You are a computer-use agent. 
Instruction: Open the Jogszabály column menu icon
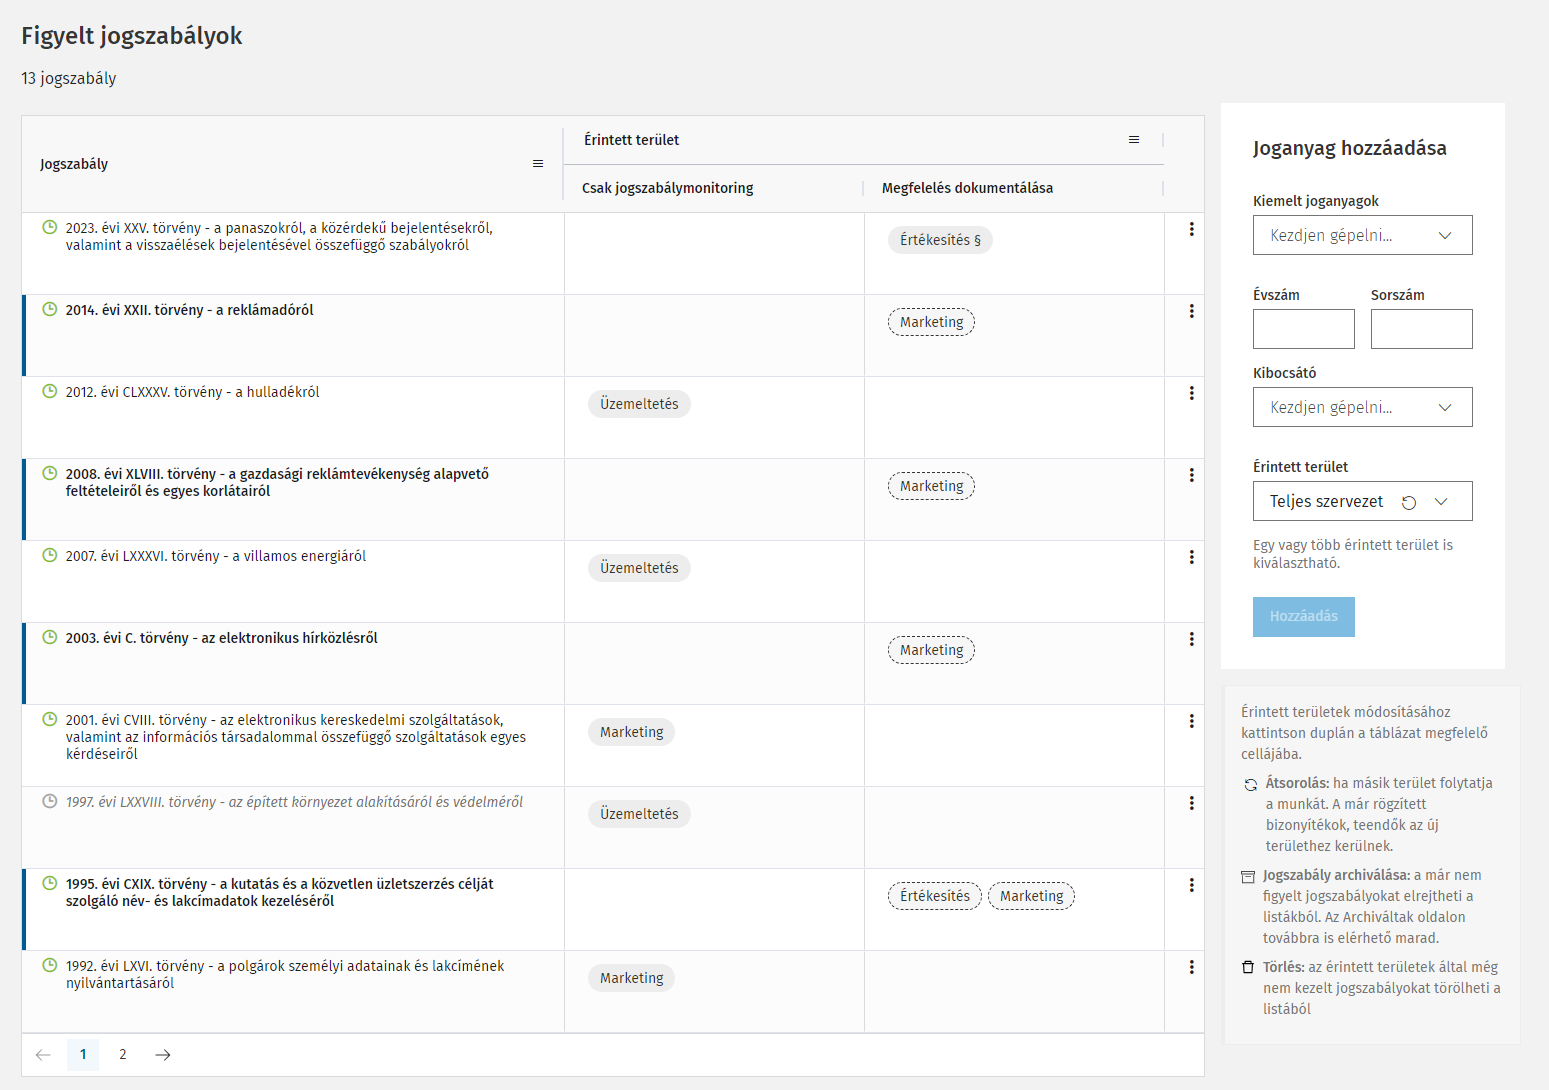coord(538,164)
